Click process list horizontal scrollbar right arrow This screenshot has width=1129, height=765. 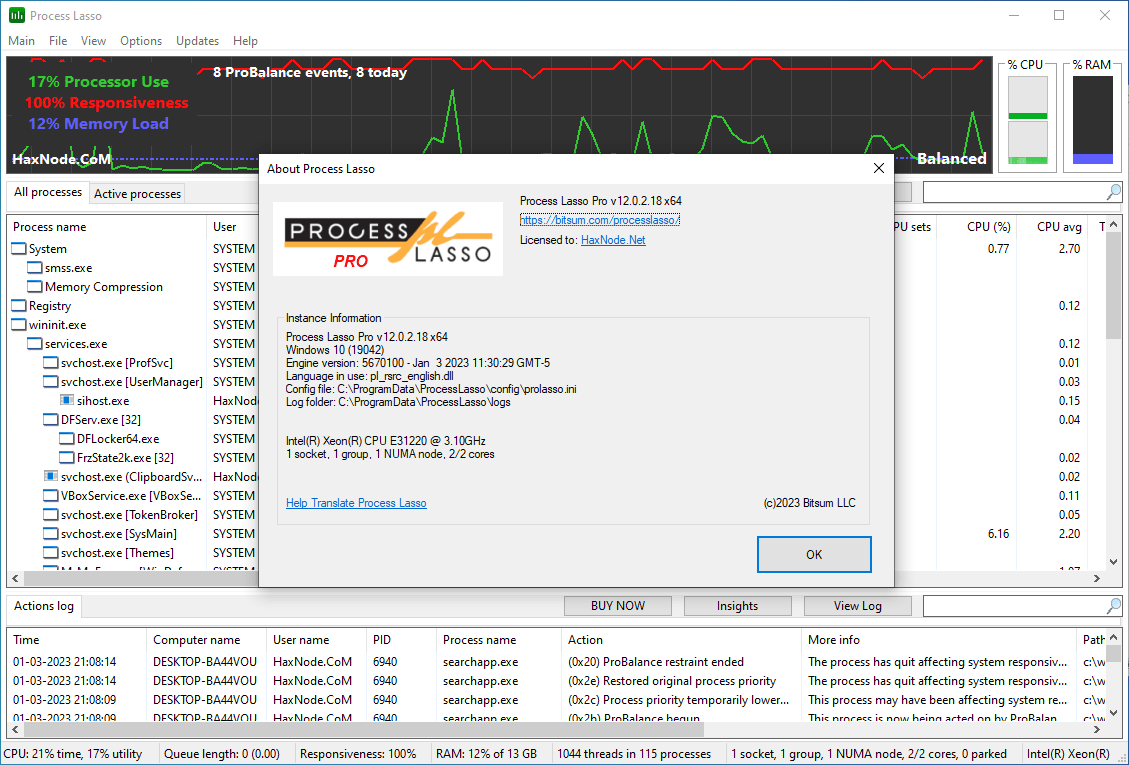(x=1097, y=578)
